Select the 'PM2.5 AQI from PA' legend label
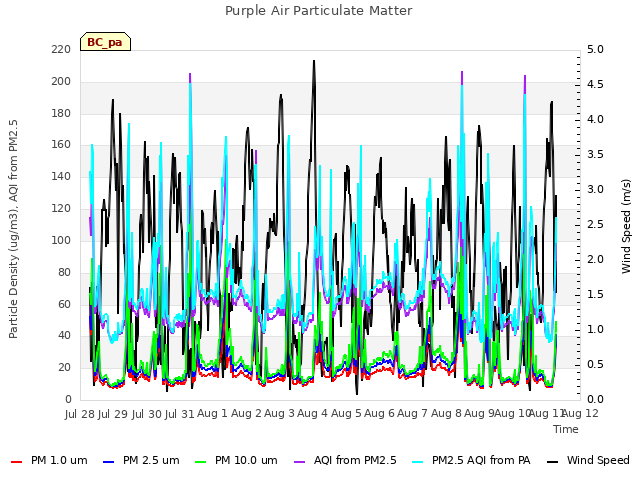Screen dimensions: 640x480 481,460
